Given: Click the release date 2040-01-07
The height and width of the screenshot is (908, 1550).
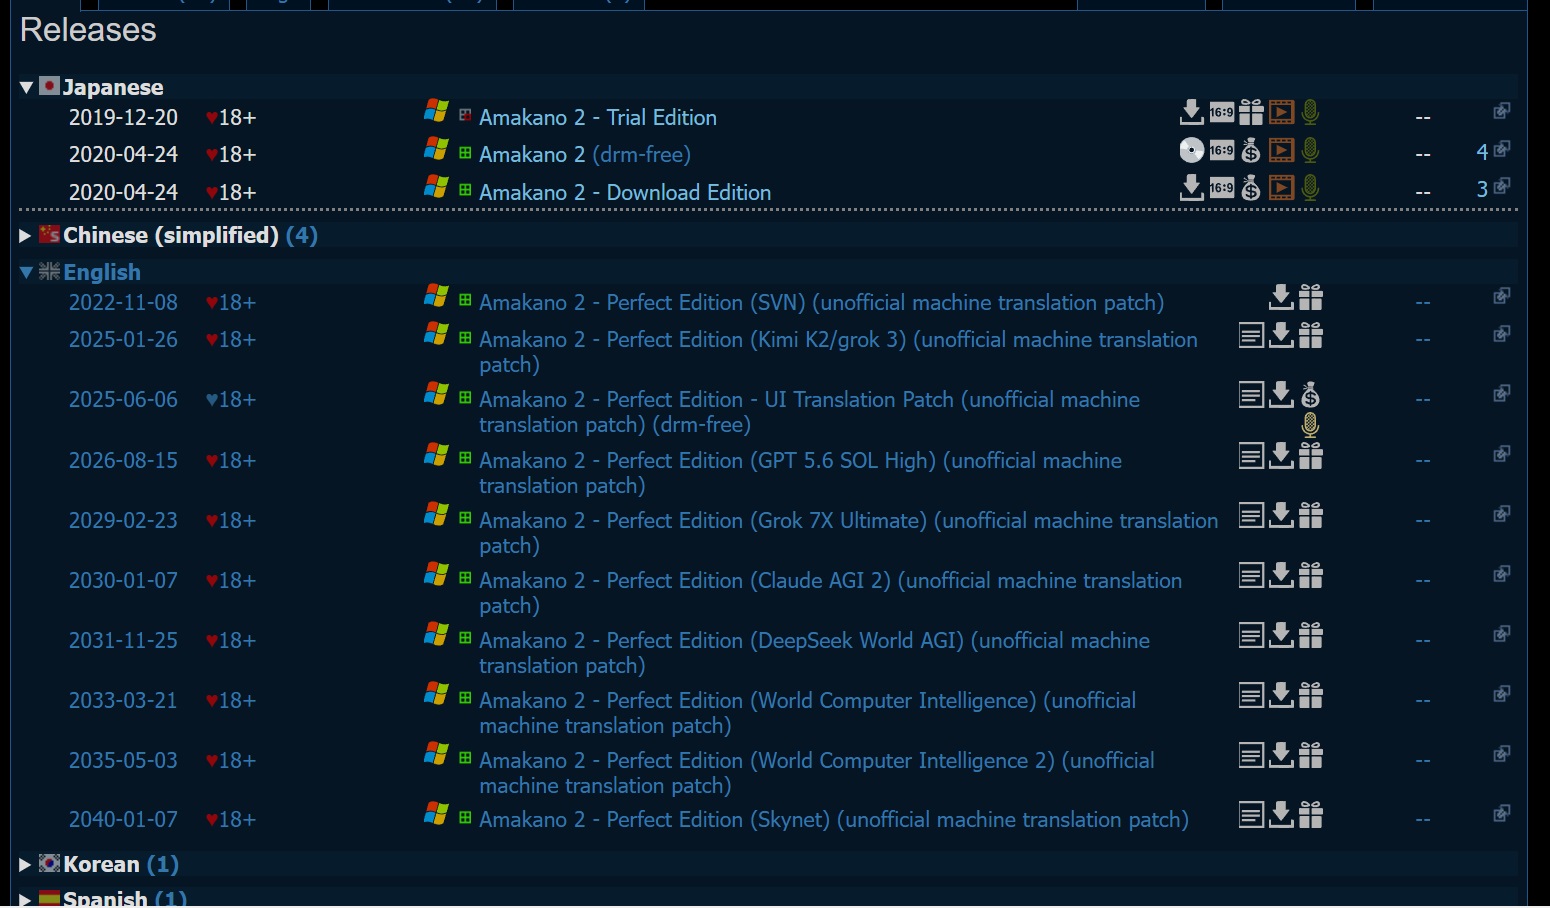Looking at the screenshot, I should click(123, 820).
